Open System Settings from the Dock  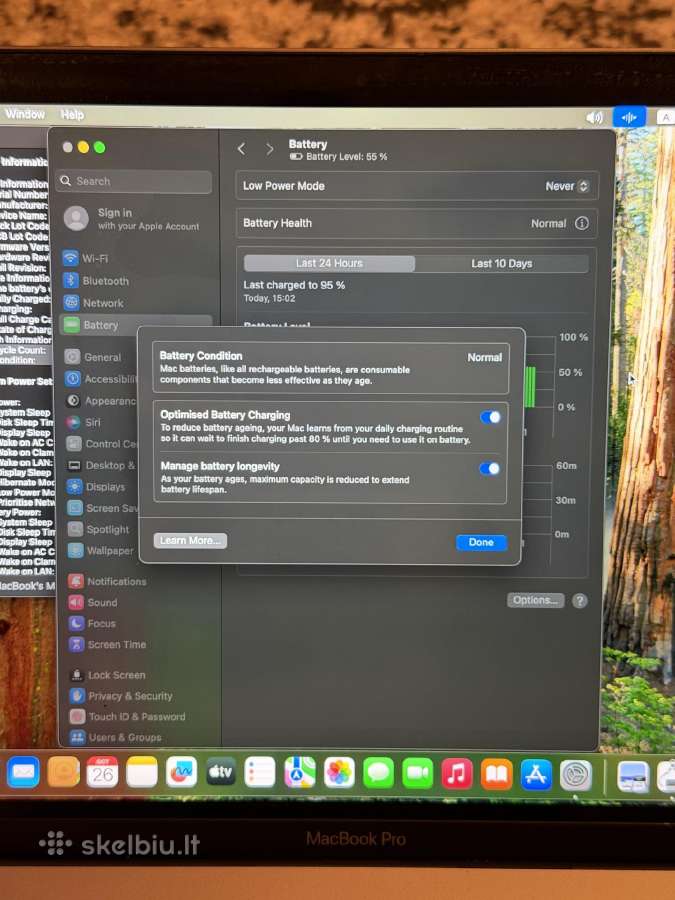click(x=575, y=775)
